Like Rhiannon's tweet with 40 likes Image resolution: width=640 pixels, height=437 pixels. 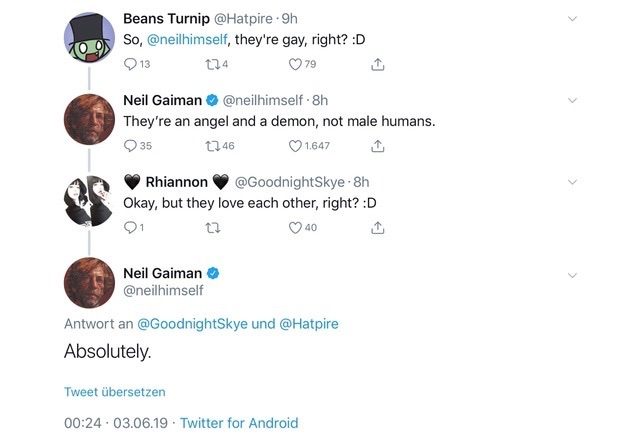(295, 228)
